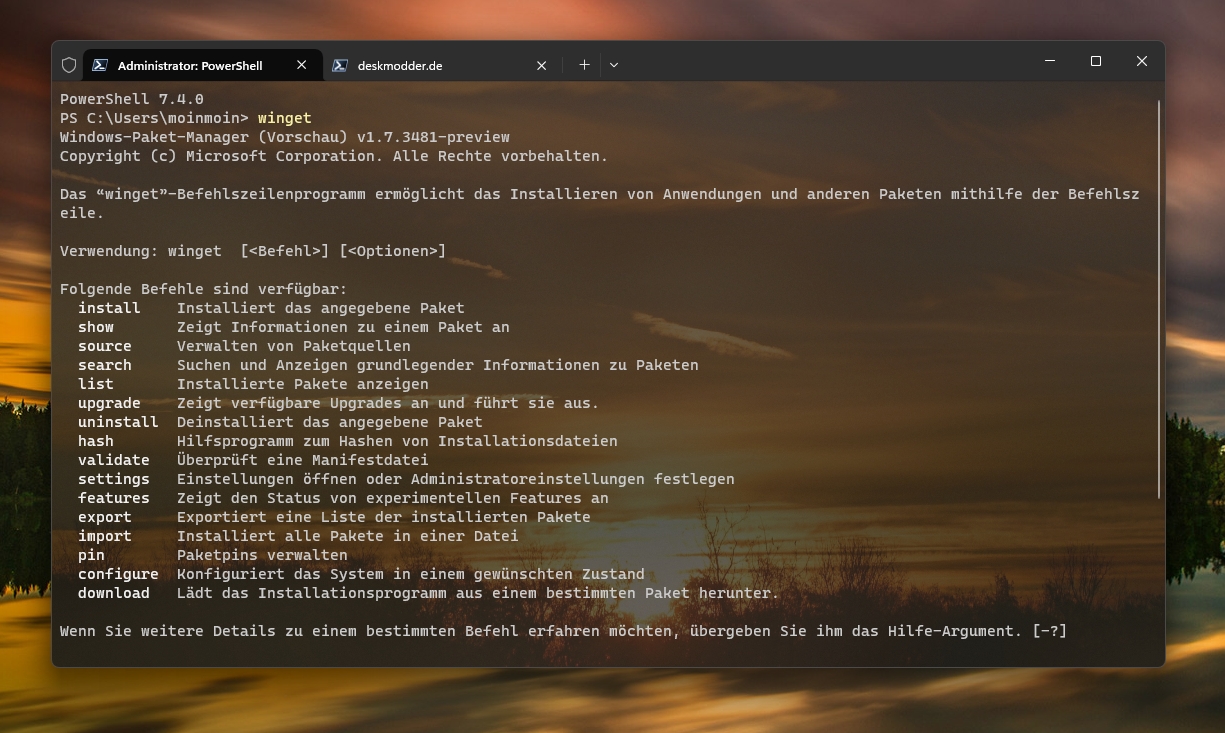Click the 'validate' command name
The image size is (1225, 733).
[114, 460]
